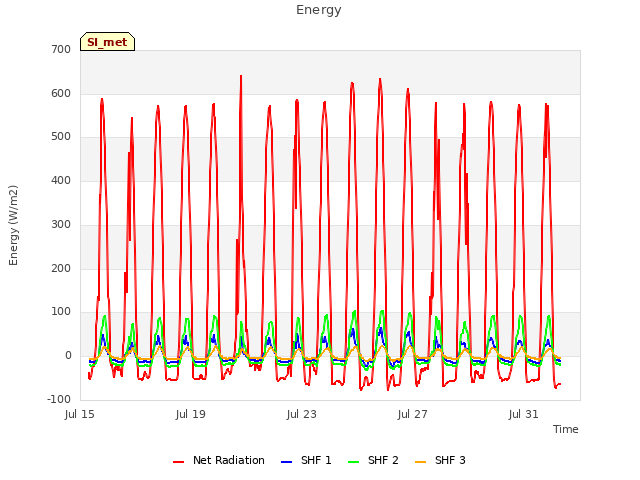
Task: Click the 500 y-axis tick label
Action: click(x=61, y=137)
